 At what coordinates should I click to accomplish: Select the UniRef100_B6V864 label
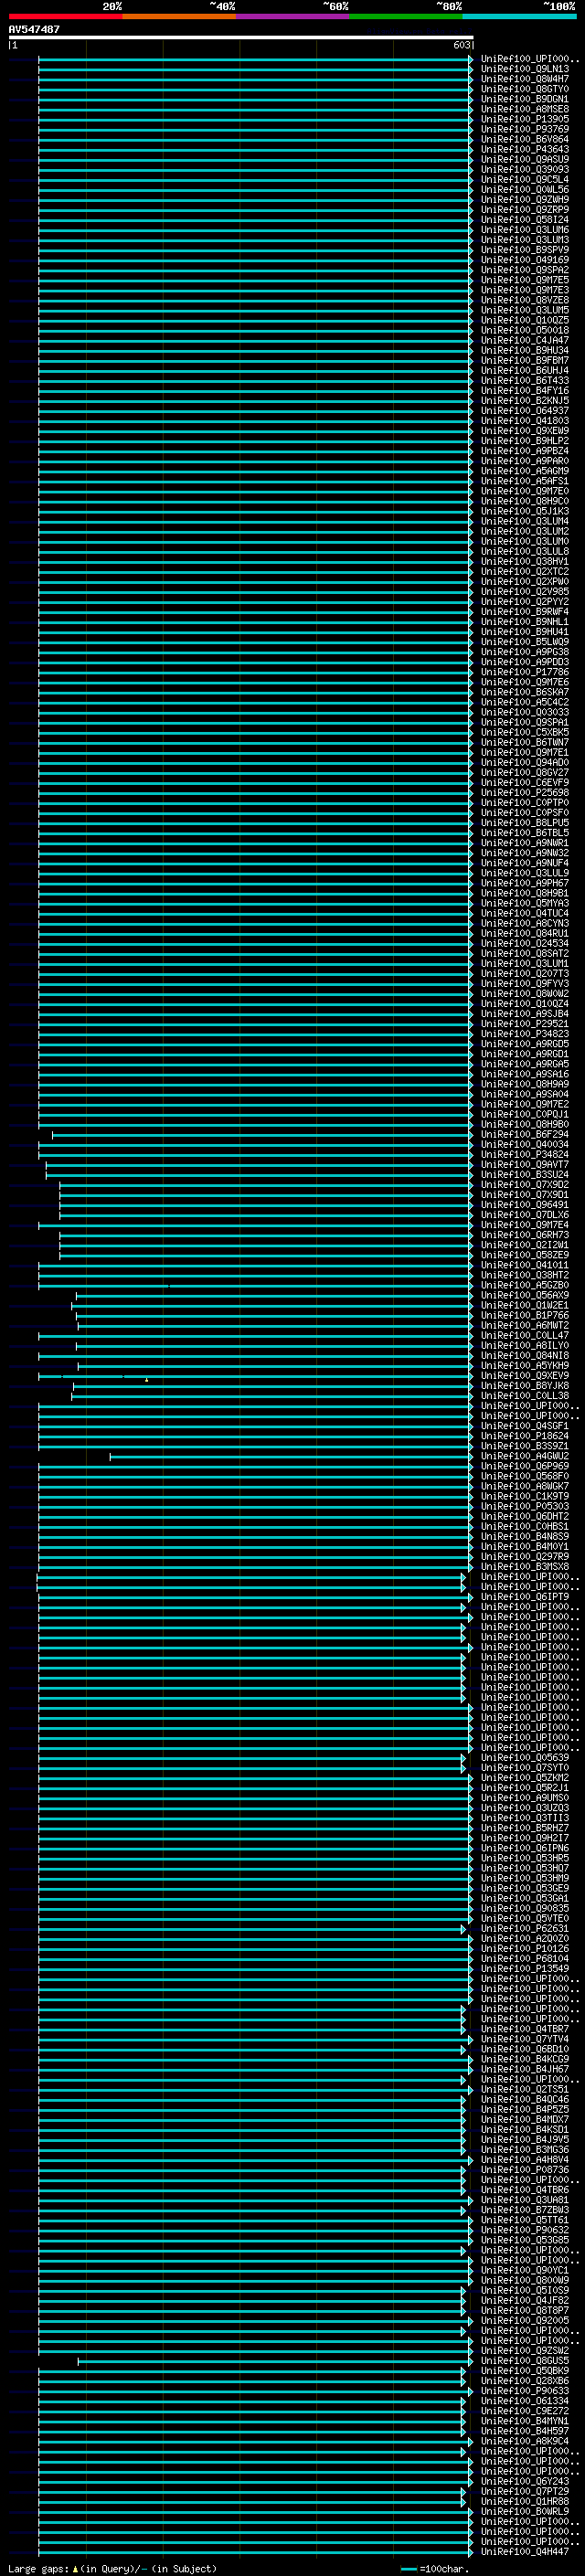(525, 140)
